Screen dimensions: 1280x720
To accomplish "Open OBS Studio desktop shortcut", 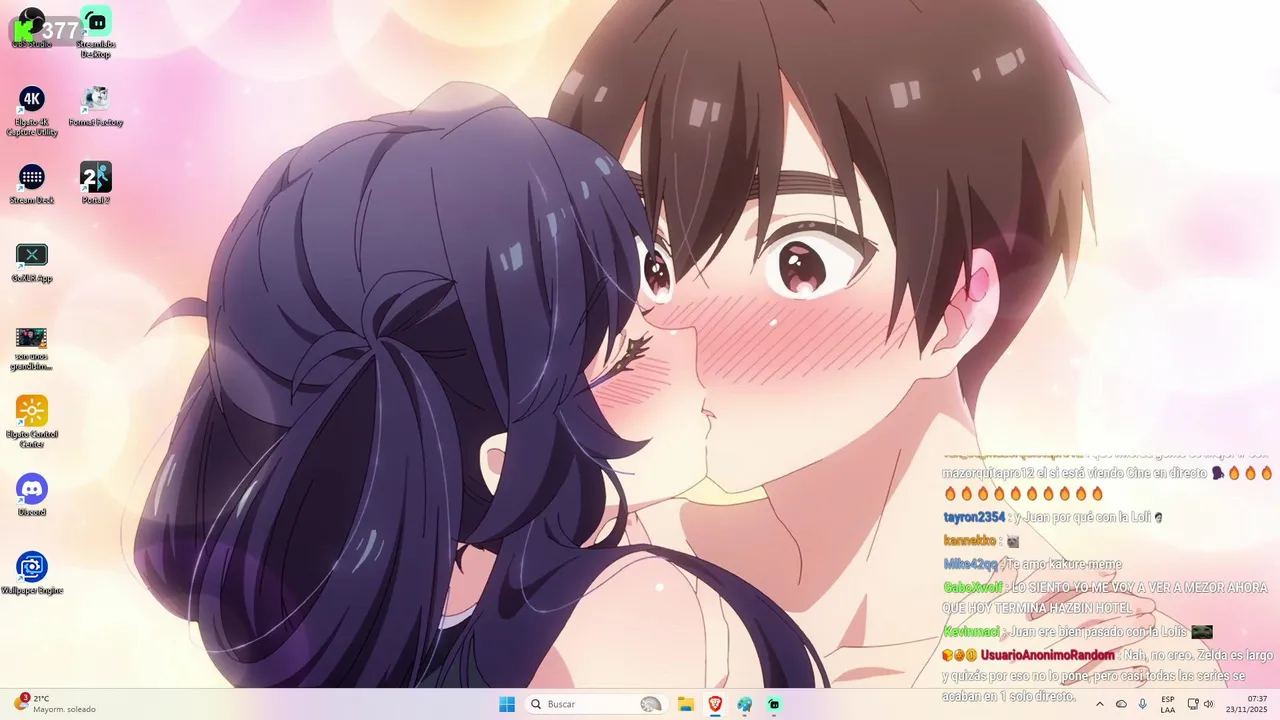I will coord(31,28).
